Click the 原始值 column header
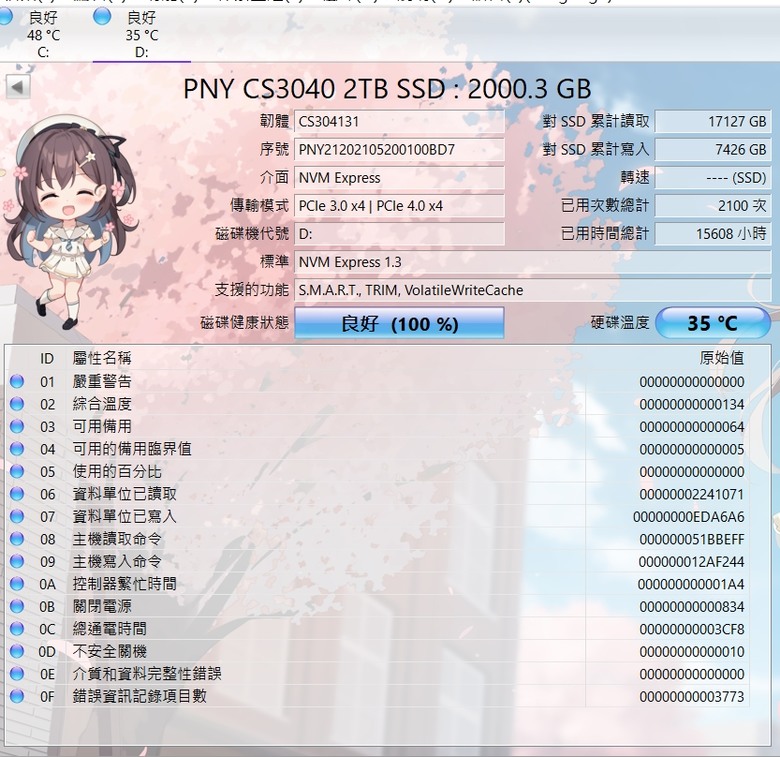Image resolution: width=780 pixels, height=757 pixels. (722, 358)
